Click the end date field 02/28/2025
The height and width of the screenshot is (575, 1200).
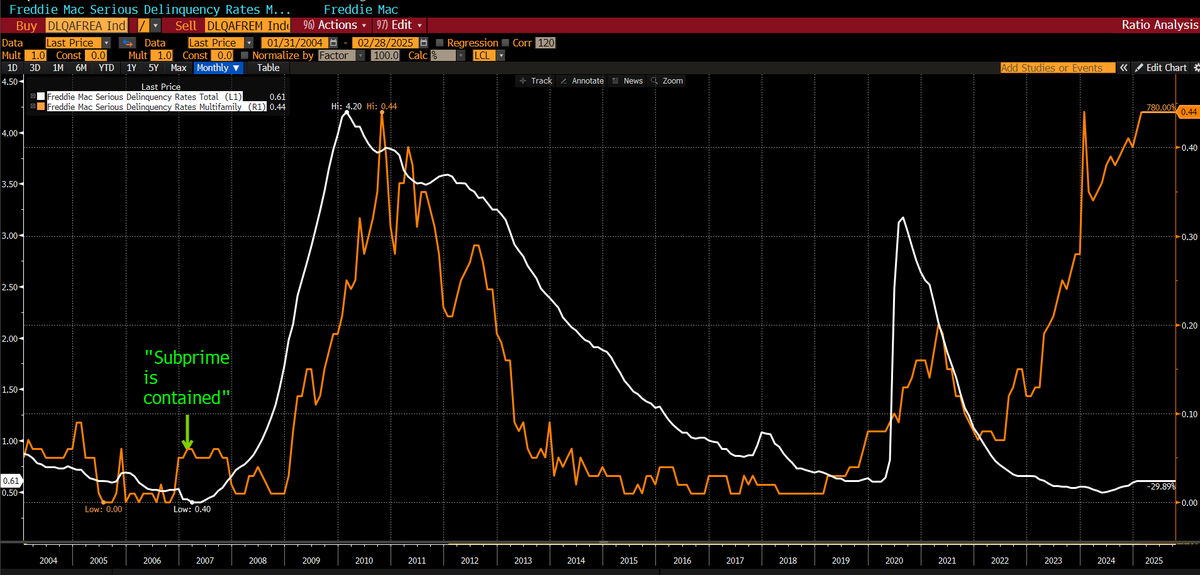pyautogui.click(x=385, y=43)
